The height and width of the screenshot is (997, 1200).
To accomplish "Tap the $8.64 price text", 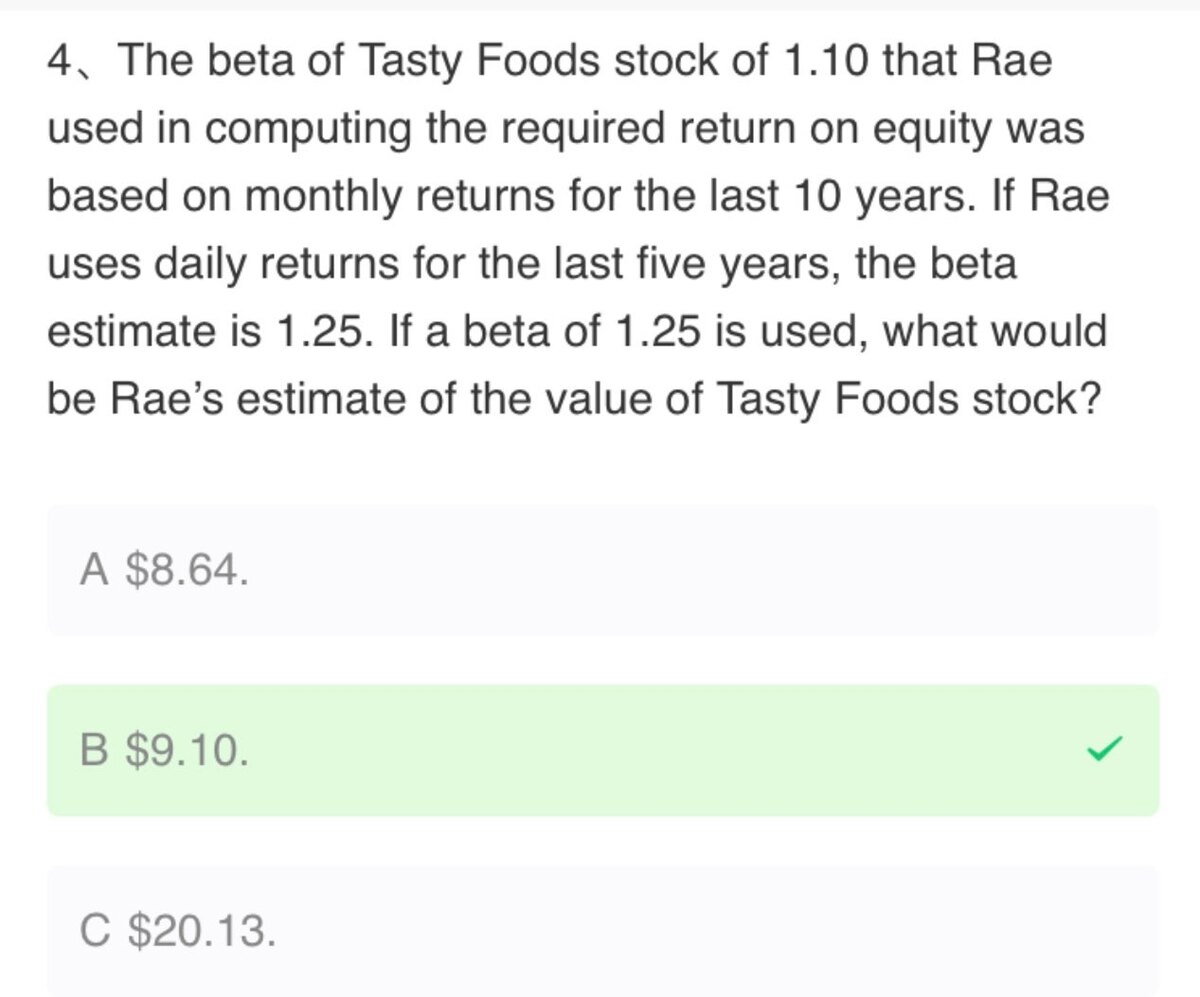I will point(185,570).
